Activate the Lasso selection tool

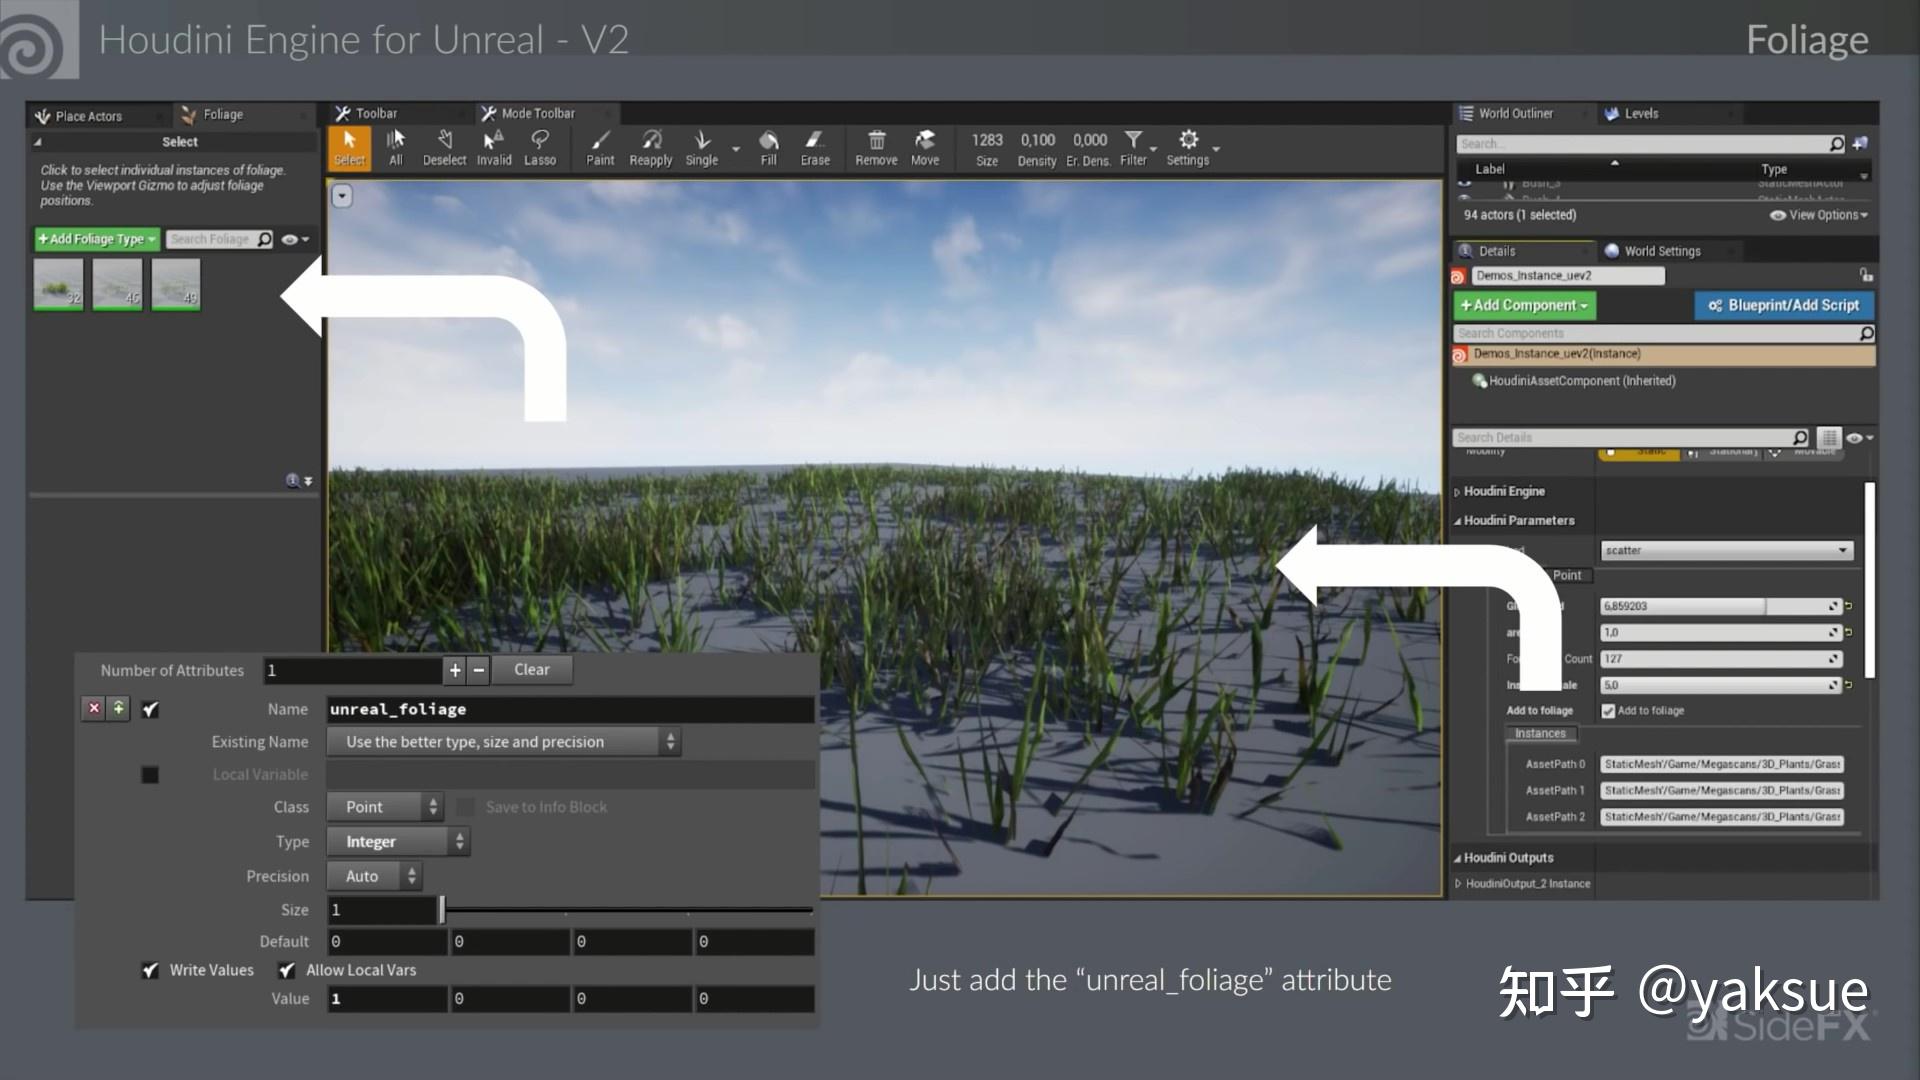(541, 147)
